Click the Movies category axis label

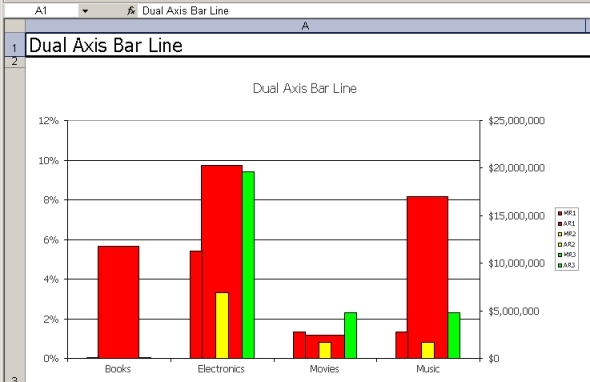point(324,369)
